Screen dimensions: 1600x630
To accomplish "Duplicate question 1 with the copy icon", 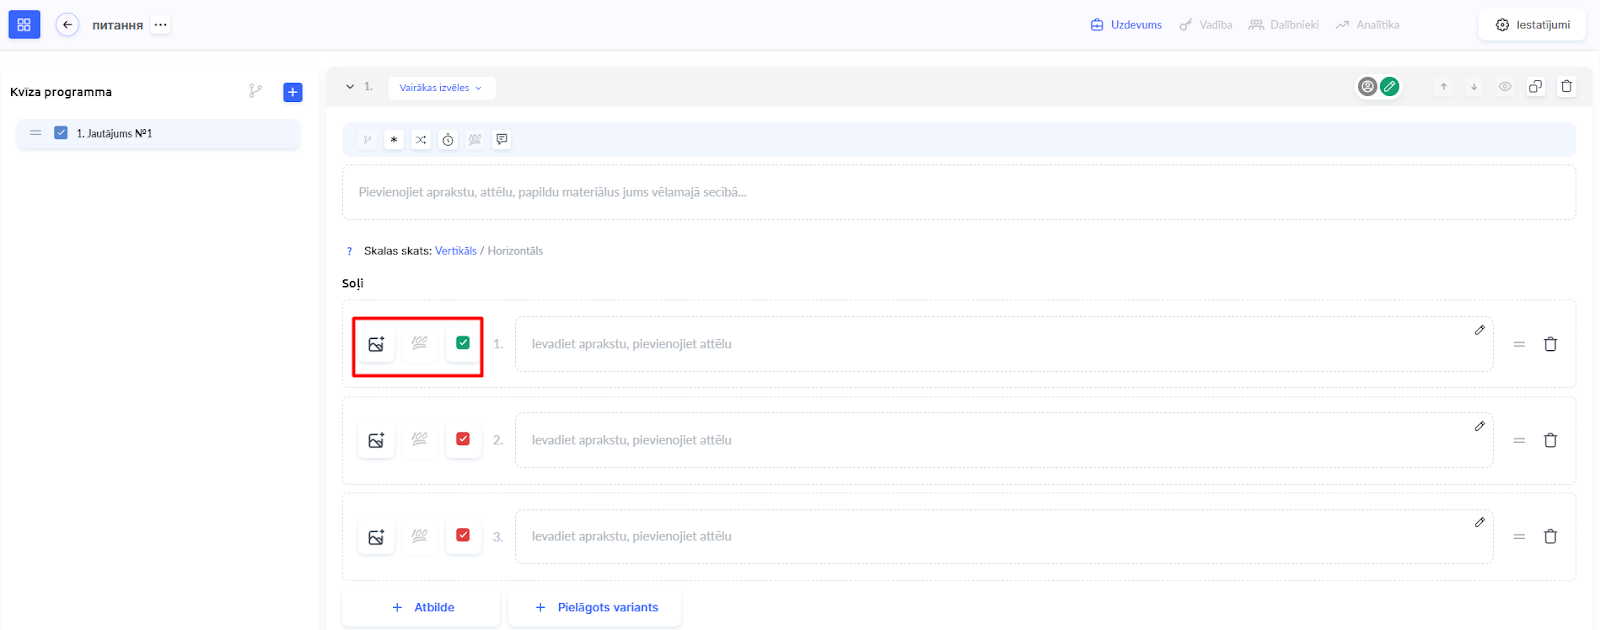I will click(x=1535, y=87).
